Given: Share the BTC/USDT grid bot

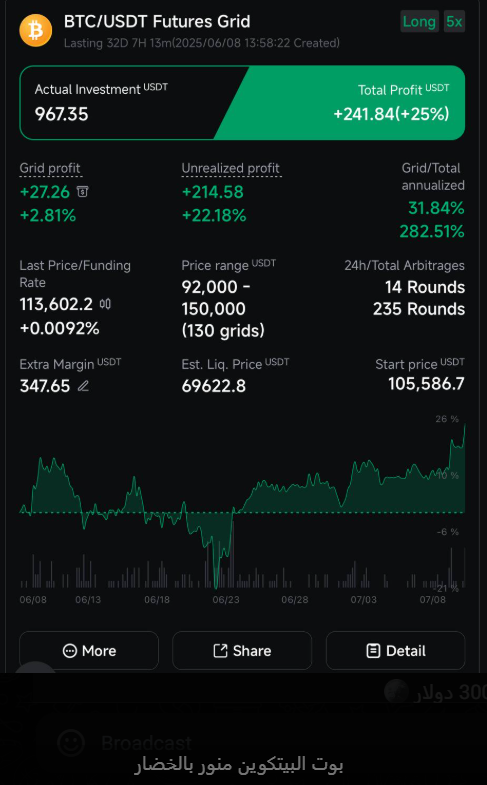Looking at the screenshot, I should 242,650.
